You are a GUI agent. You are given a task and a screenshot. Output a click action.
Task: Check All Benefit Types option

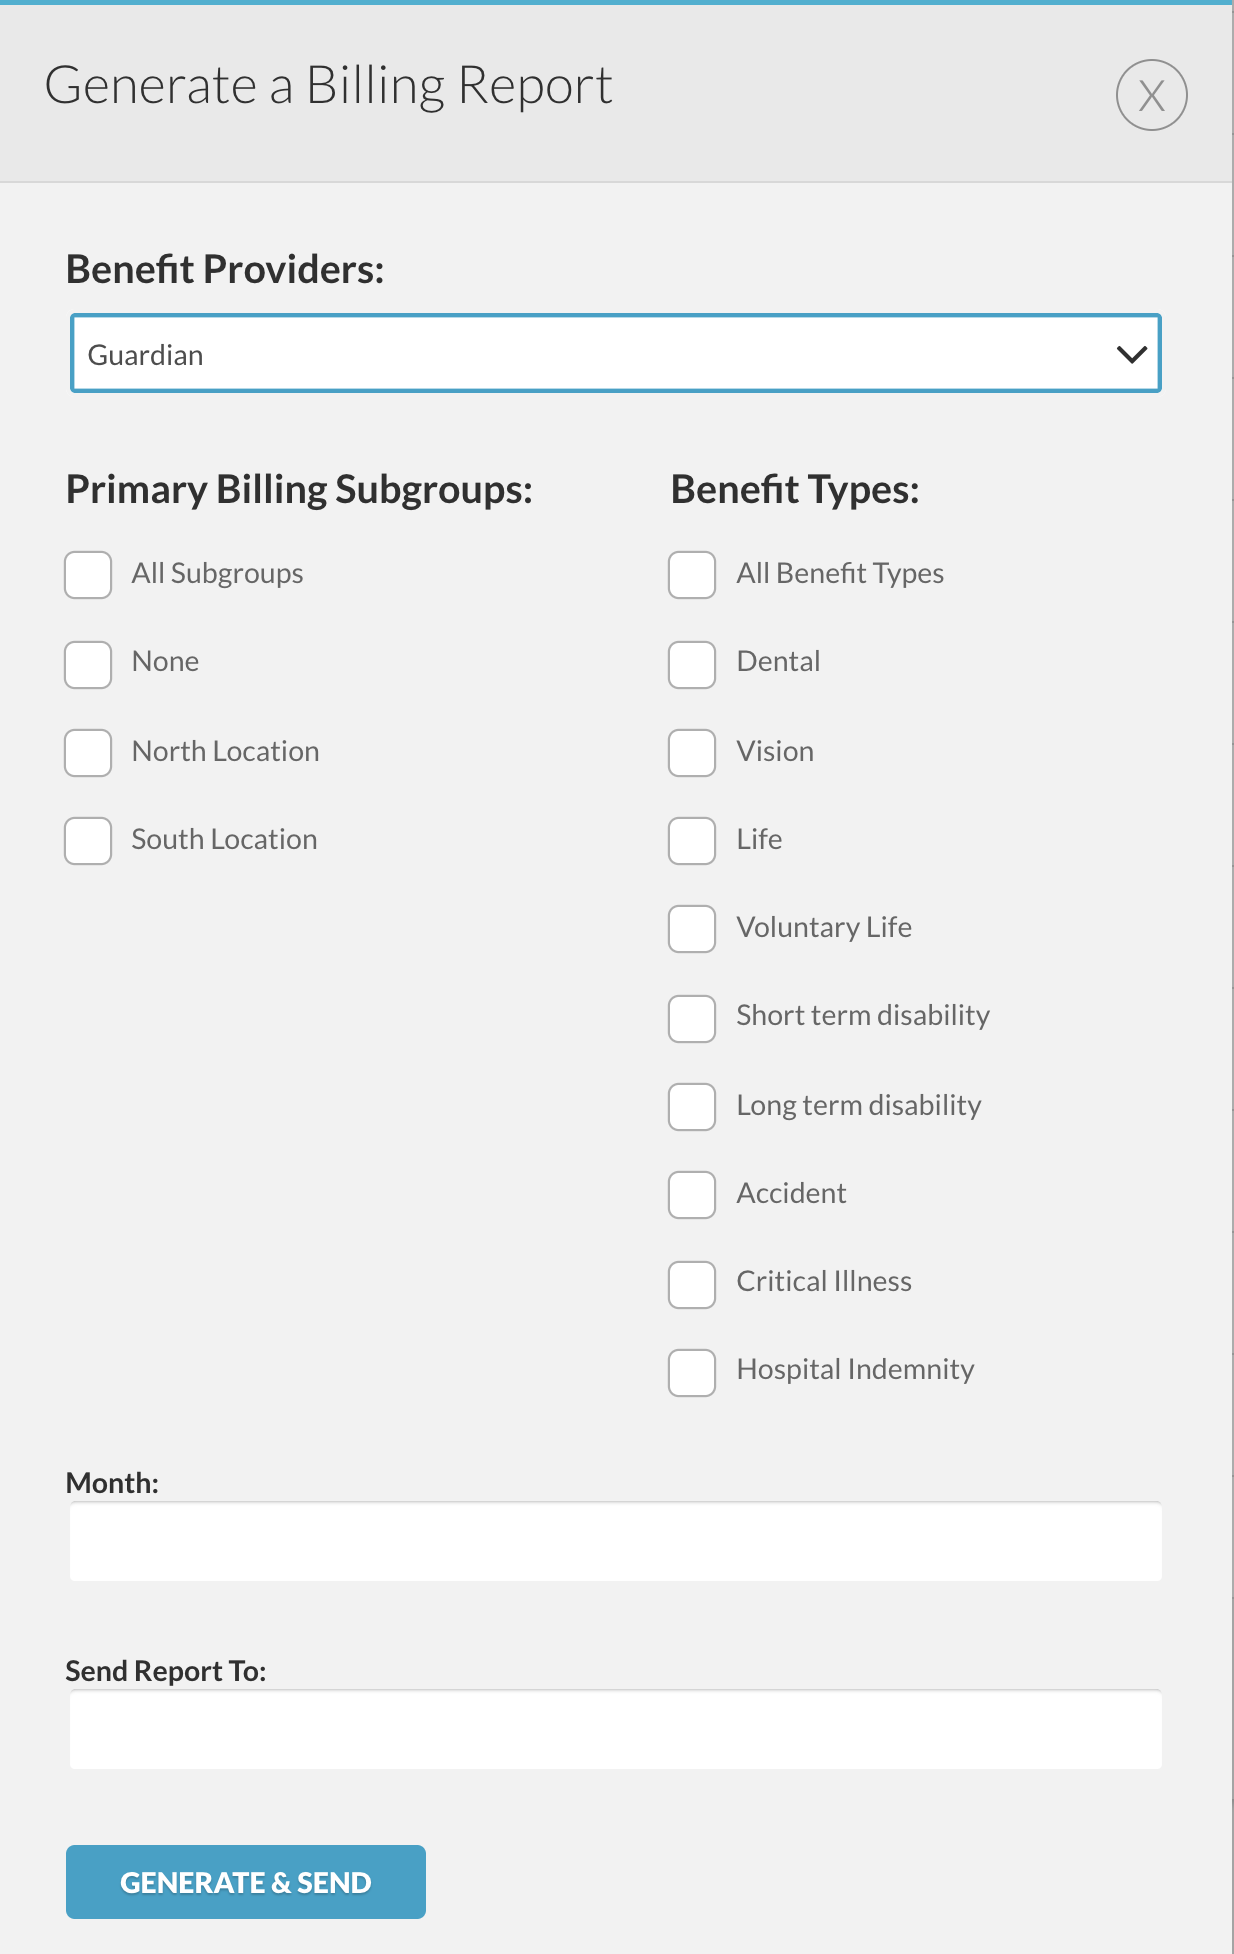pos(692,575)
